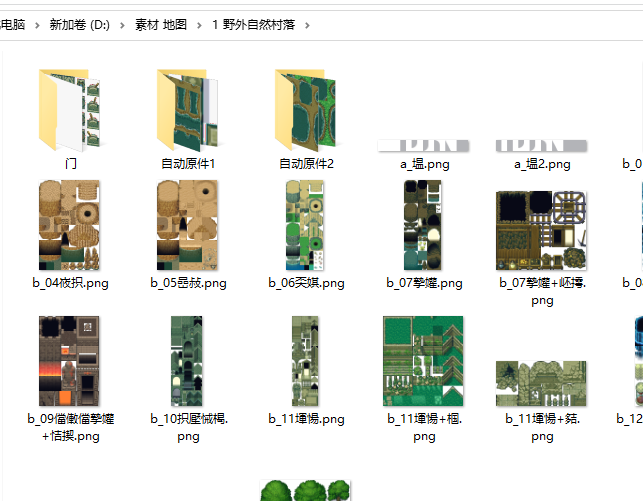Select the b_11揮愓+銡 mossy ruins thumbnail

pos(541,383)
